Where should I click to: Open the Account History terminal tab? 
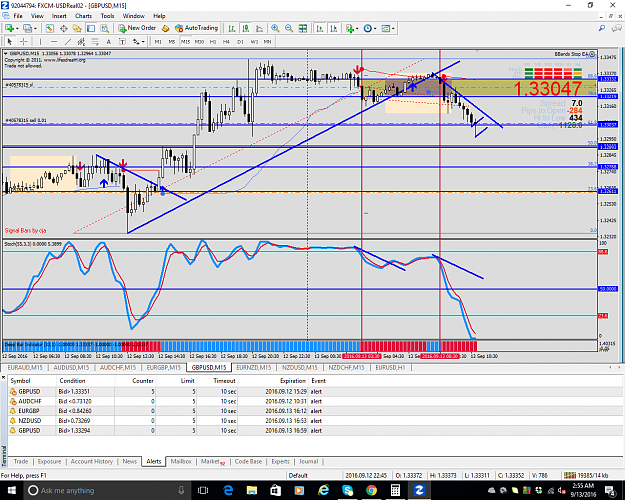click(x=92, y=461)
